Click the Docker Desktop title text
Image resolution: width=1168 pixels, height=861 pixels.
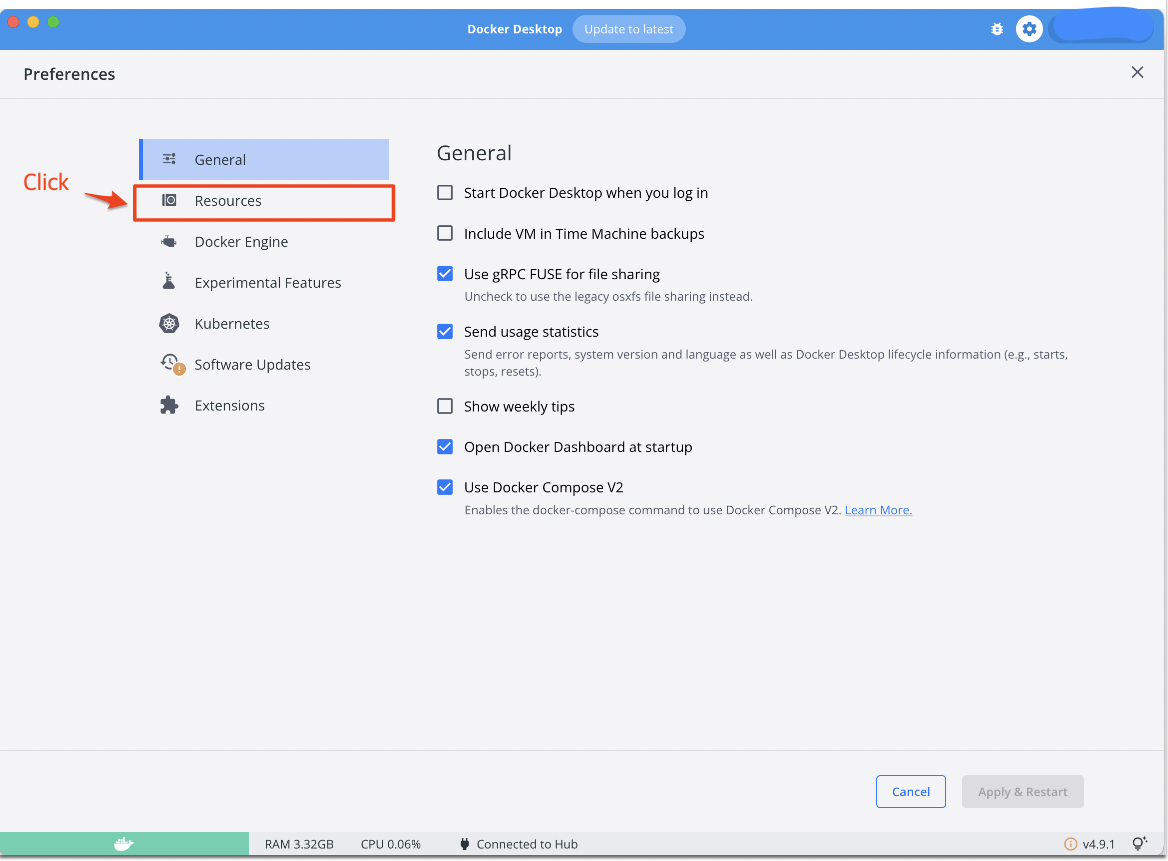click(515, 29)
